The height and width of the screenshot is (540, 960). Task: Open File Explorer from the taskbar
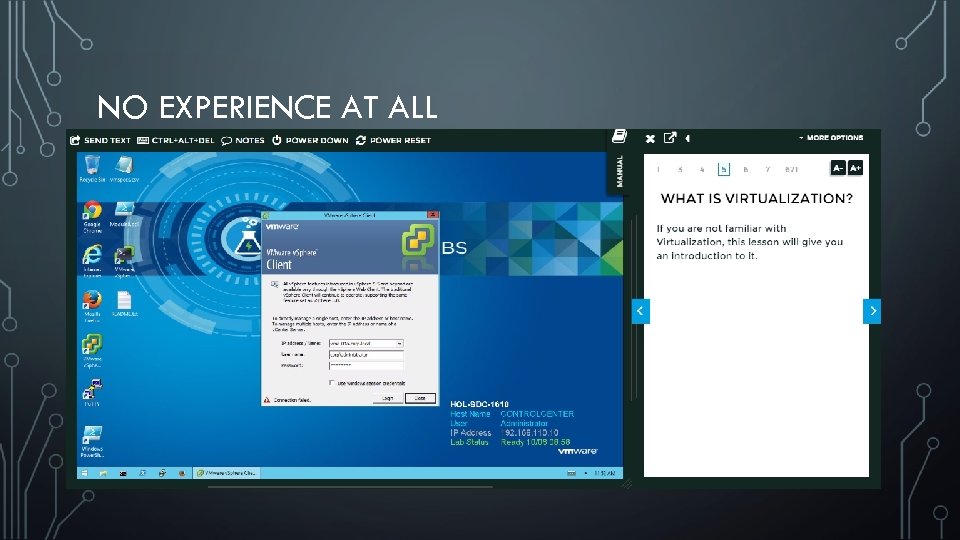pos(103,473)
